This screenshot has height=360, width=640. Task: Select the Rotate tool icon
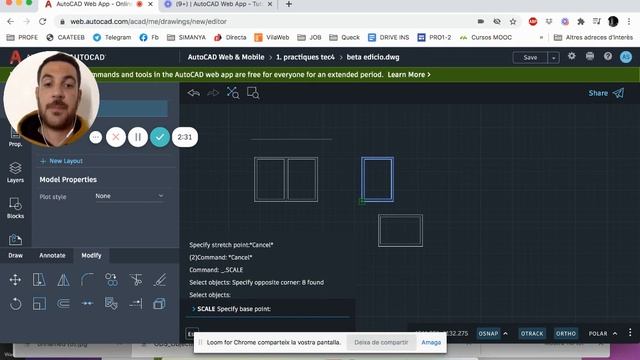point(15,304)
